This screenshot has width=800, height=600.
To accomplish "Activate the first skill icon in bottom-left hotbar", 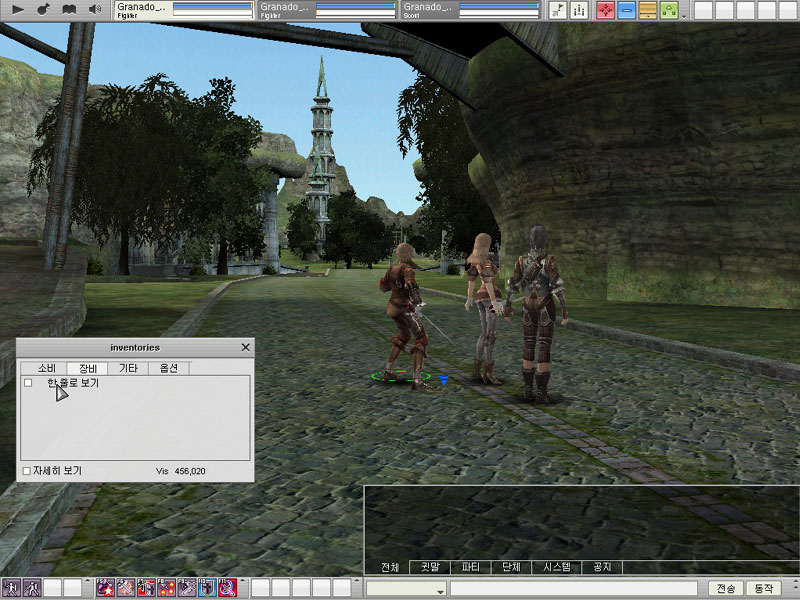I will pos(11,589).
